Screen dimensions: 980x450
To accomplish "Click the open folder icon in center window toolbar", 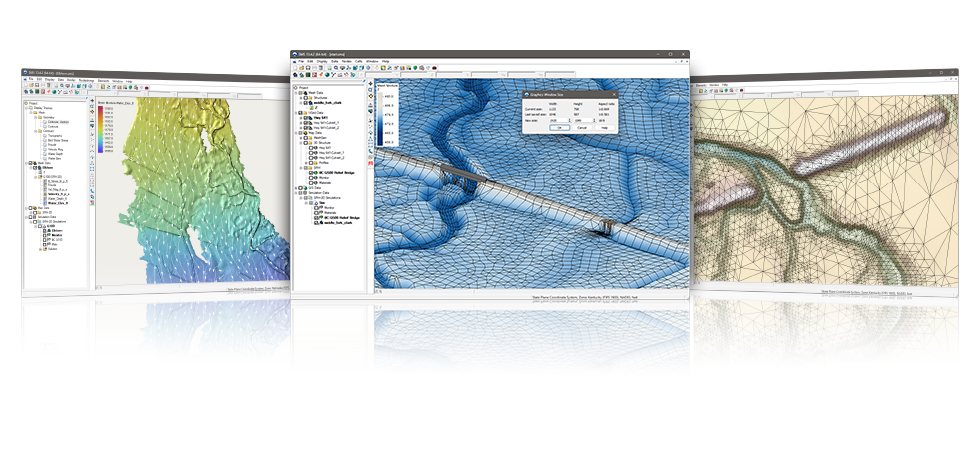I will point(301,68).
